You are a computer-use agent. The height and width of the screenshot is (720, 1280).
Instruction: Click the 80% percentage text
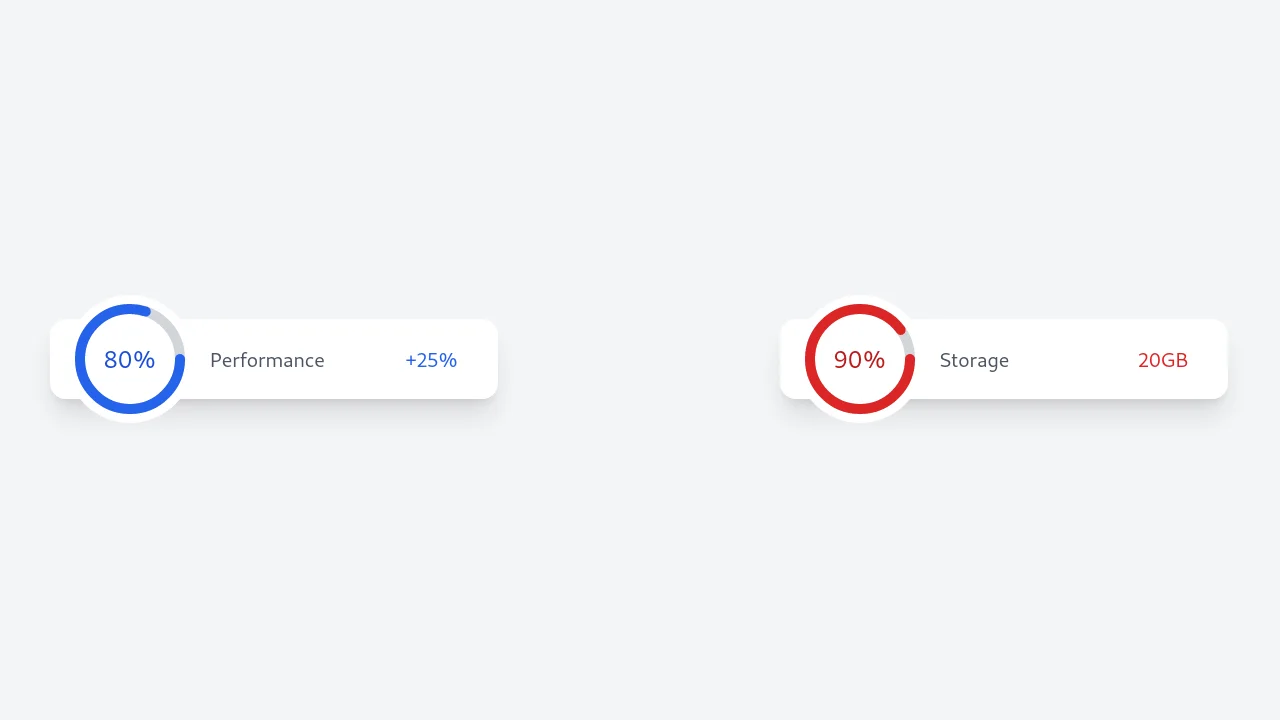pyautogui.click(x=130, y=360)
